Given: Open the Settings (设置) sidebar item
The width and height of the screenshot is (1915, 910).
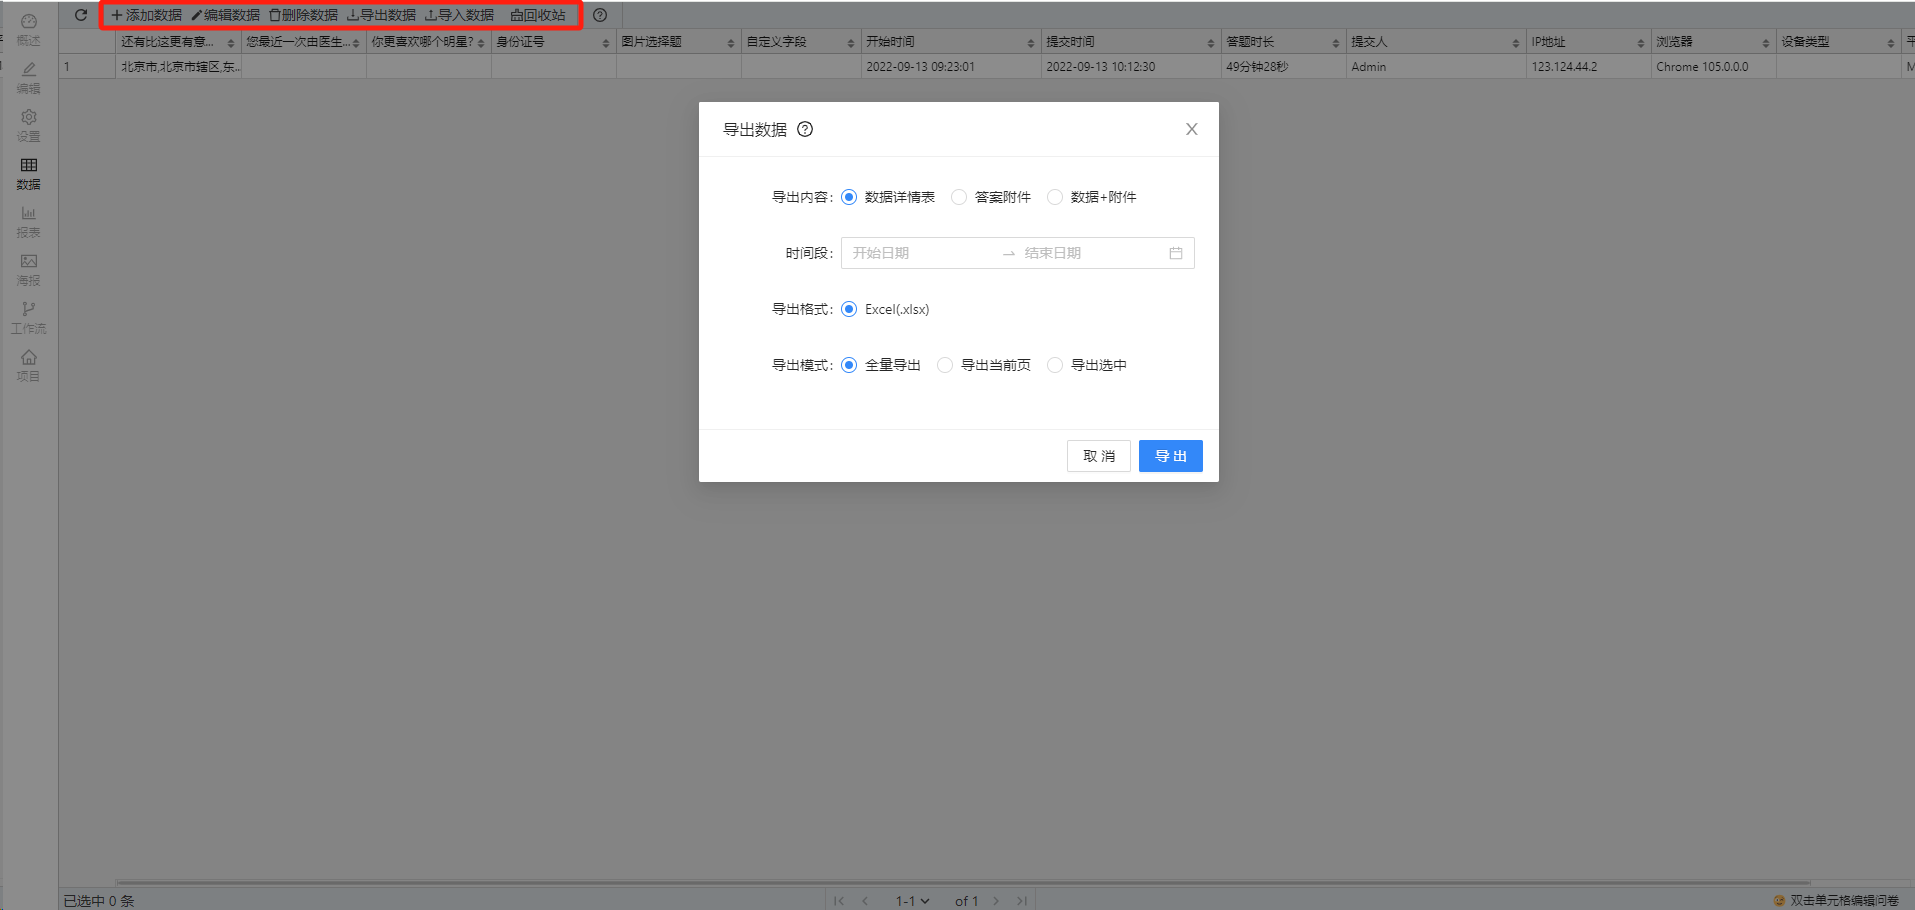Looking at the screenshot, I should (29, 126).
